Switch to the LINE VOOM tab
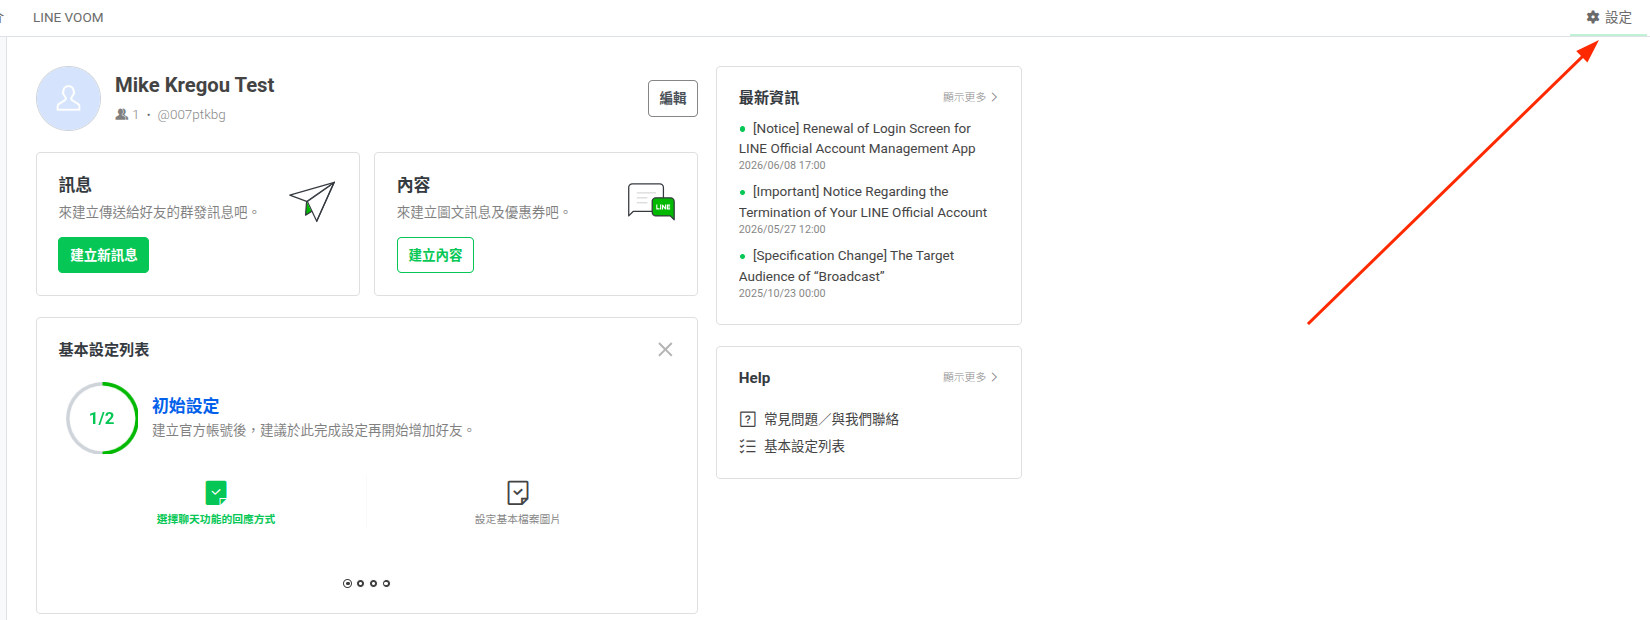Viewport: 1650px width, 620px height. tap(68, 17)
